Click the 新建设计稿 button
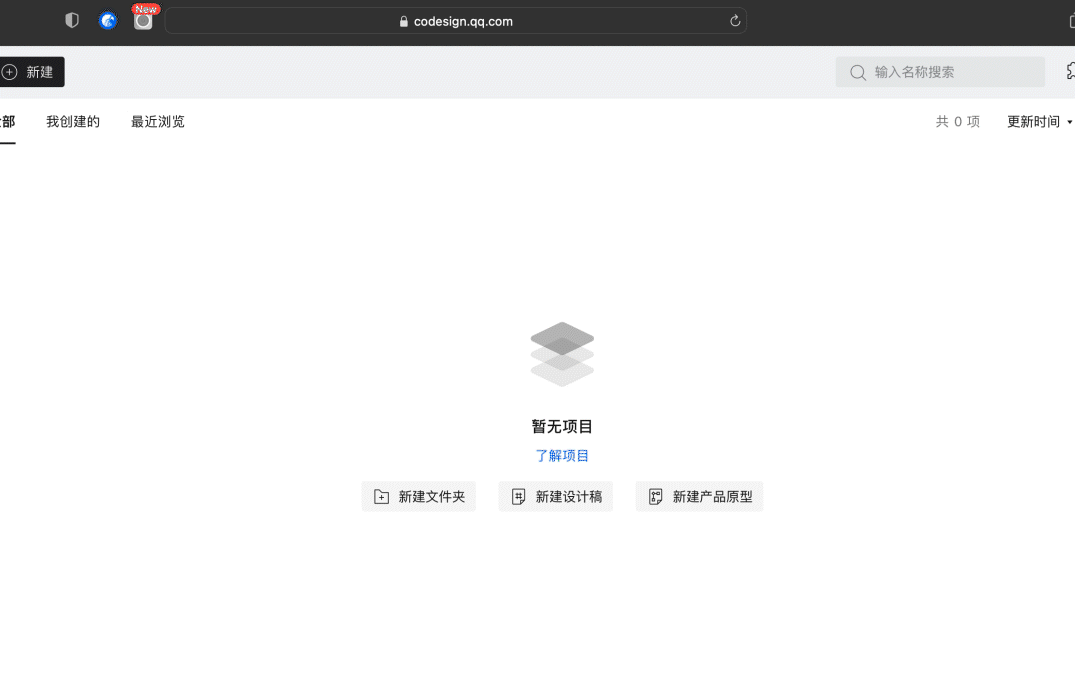The image size is (1075, 700). click(x=555, y=496)
